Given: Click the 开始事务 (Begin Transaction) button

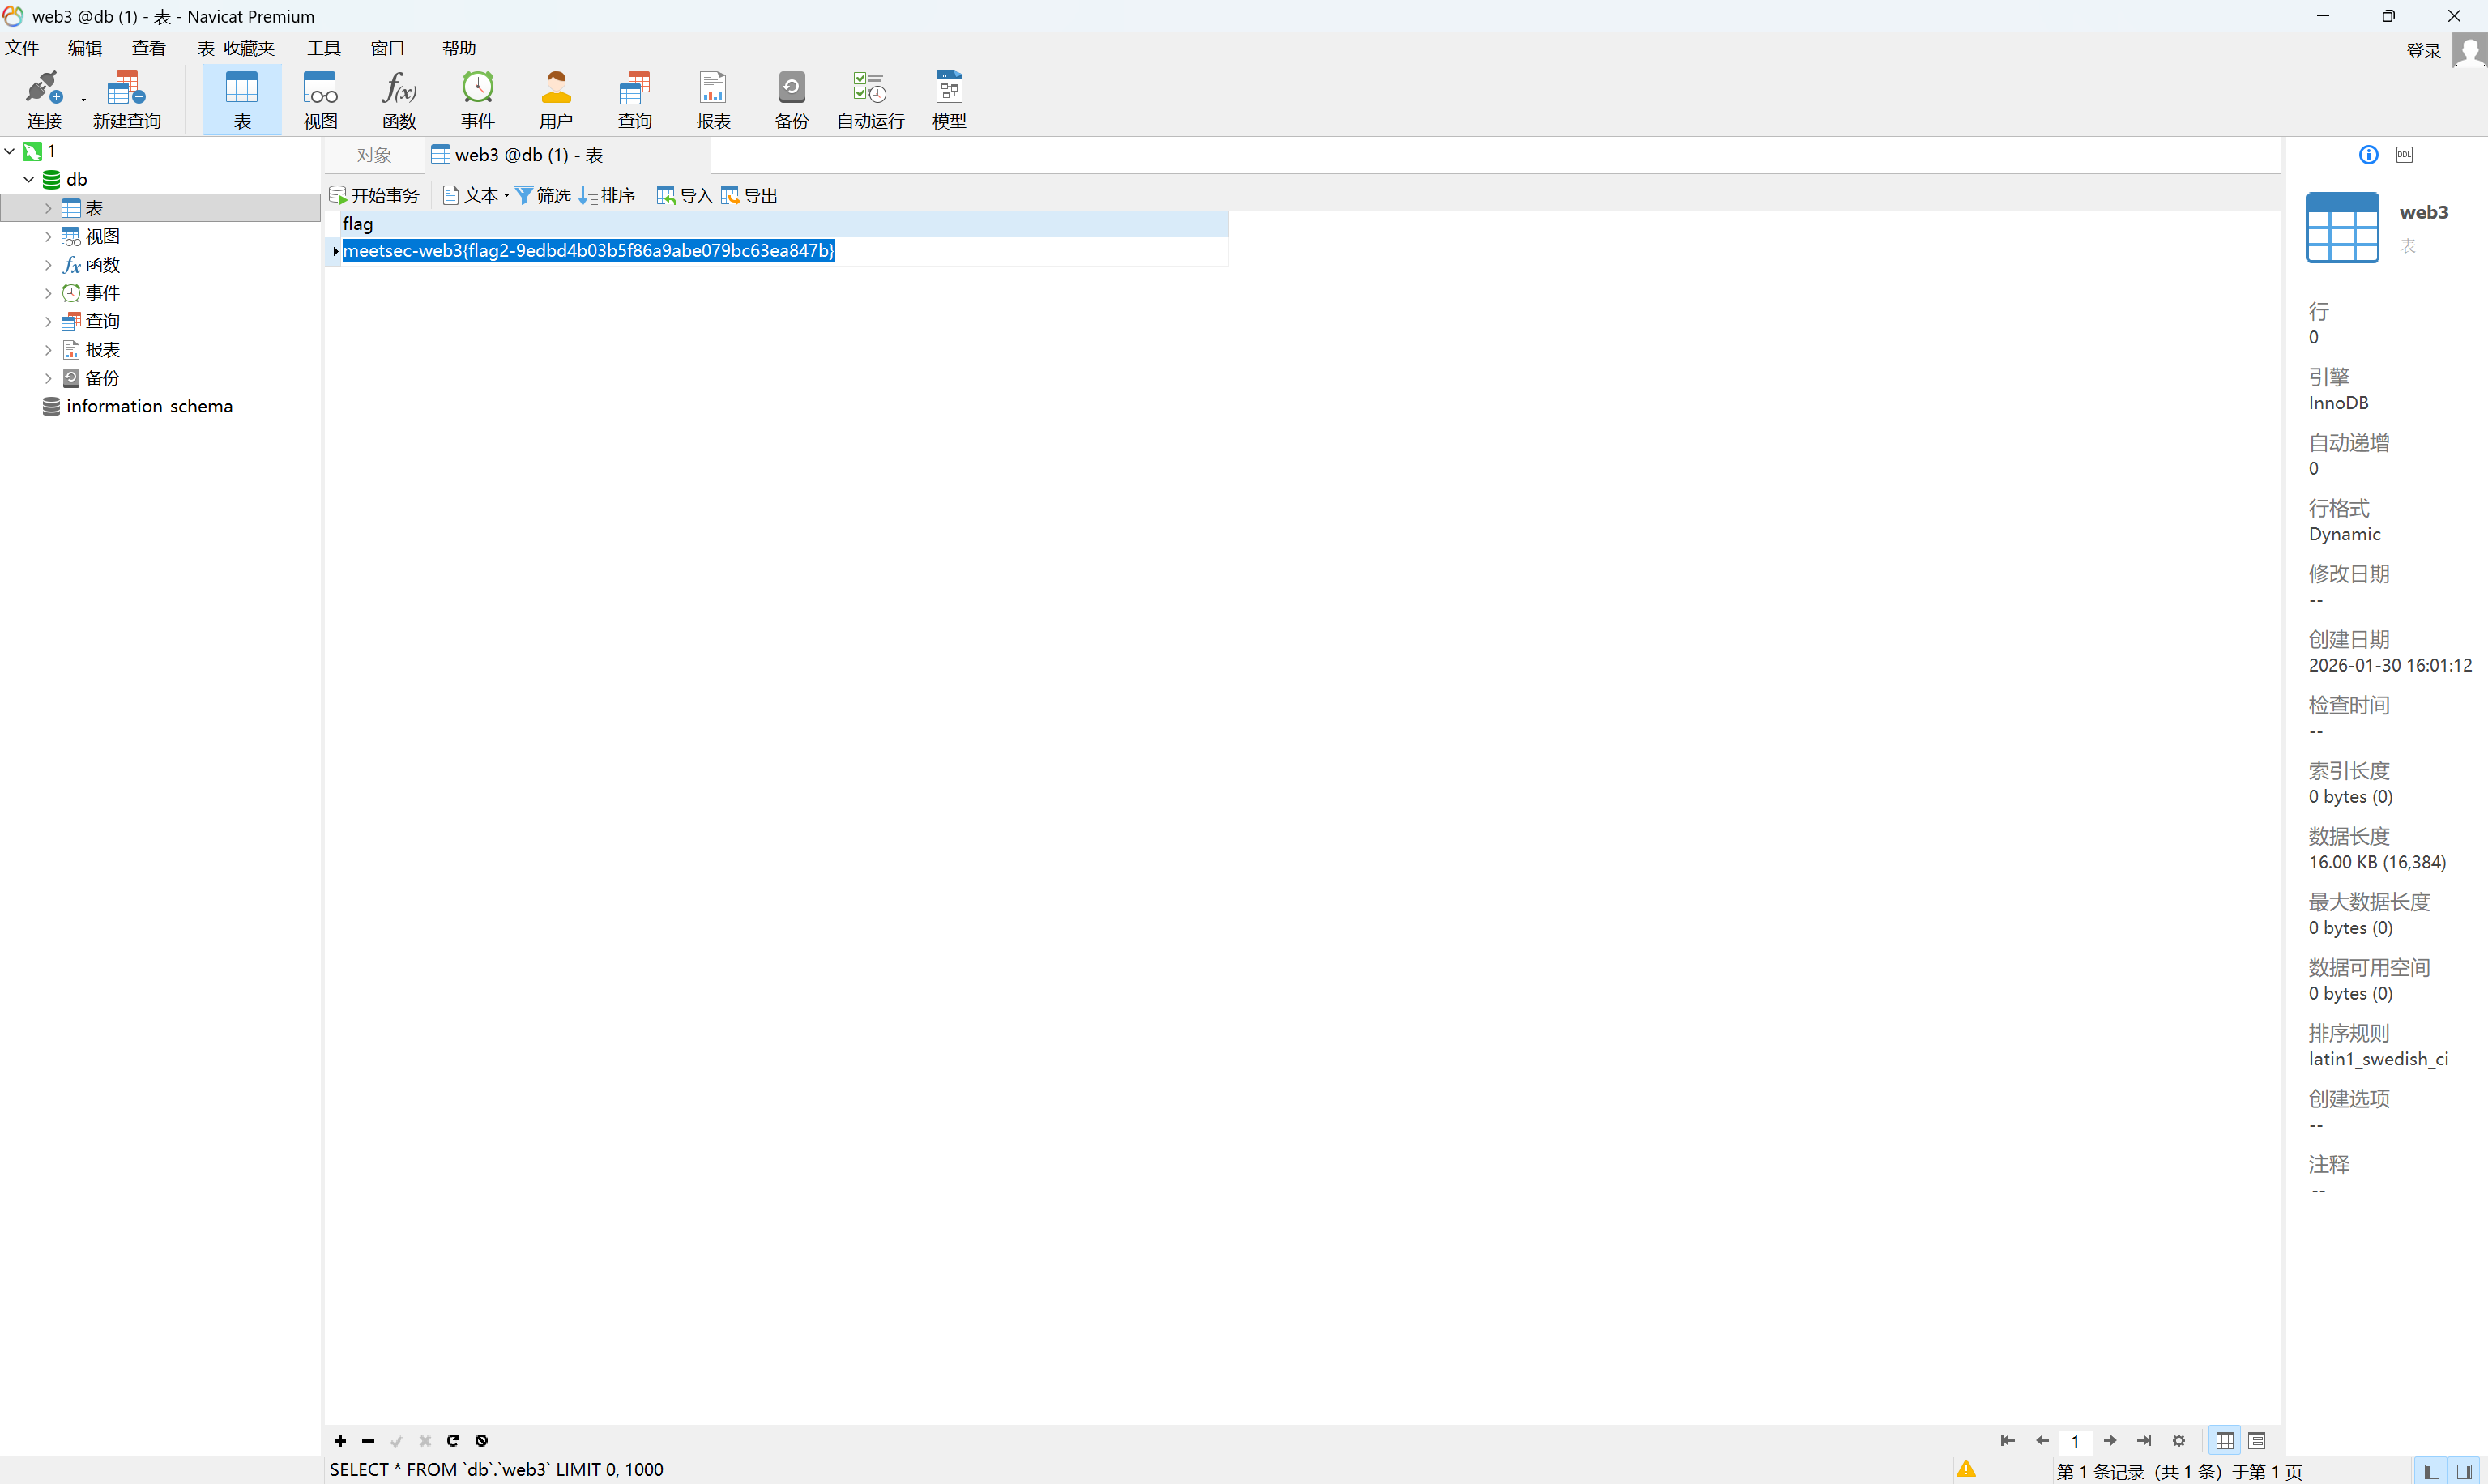Looking at the screenshot, I should coord(375,195).
